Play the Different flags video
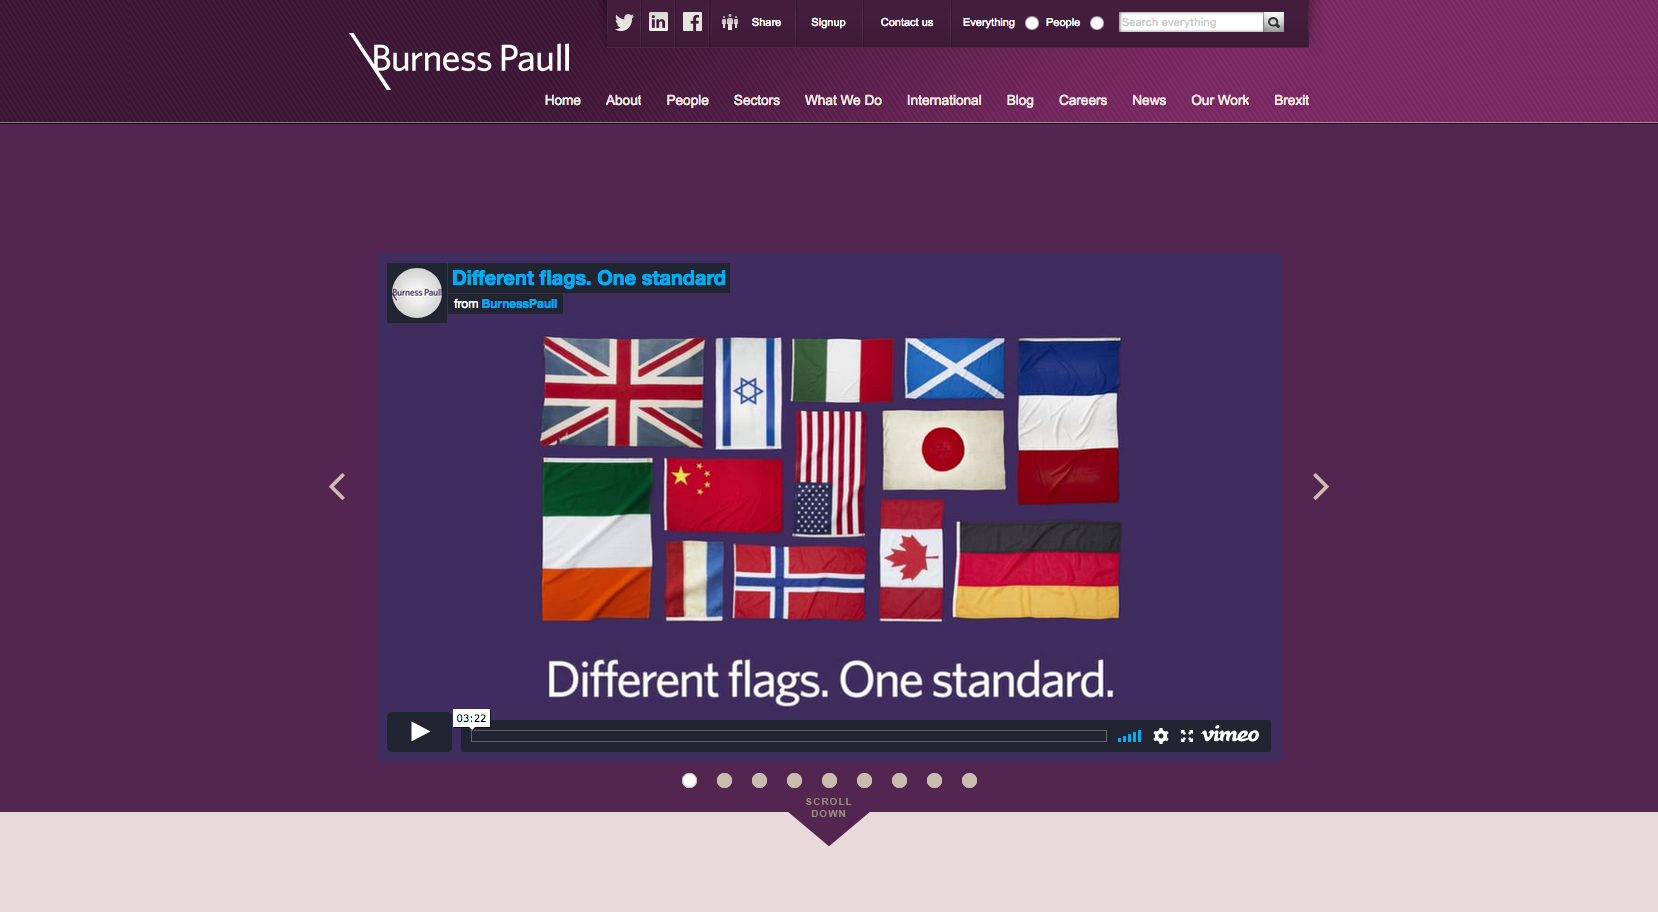The height and width of the screenshot is (912, 1658). [419, 732]
